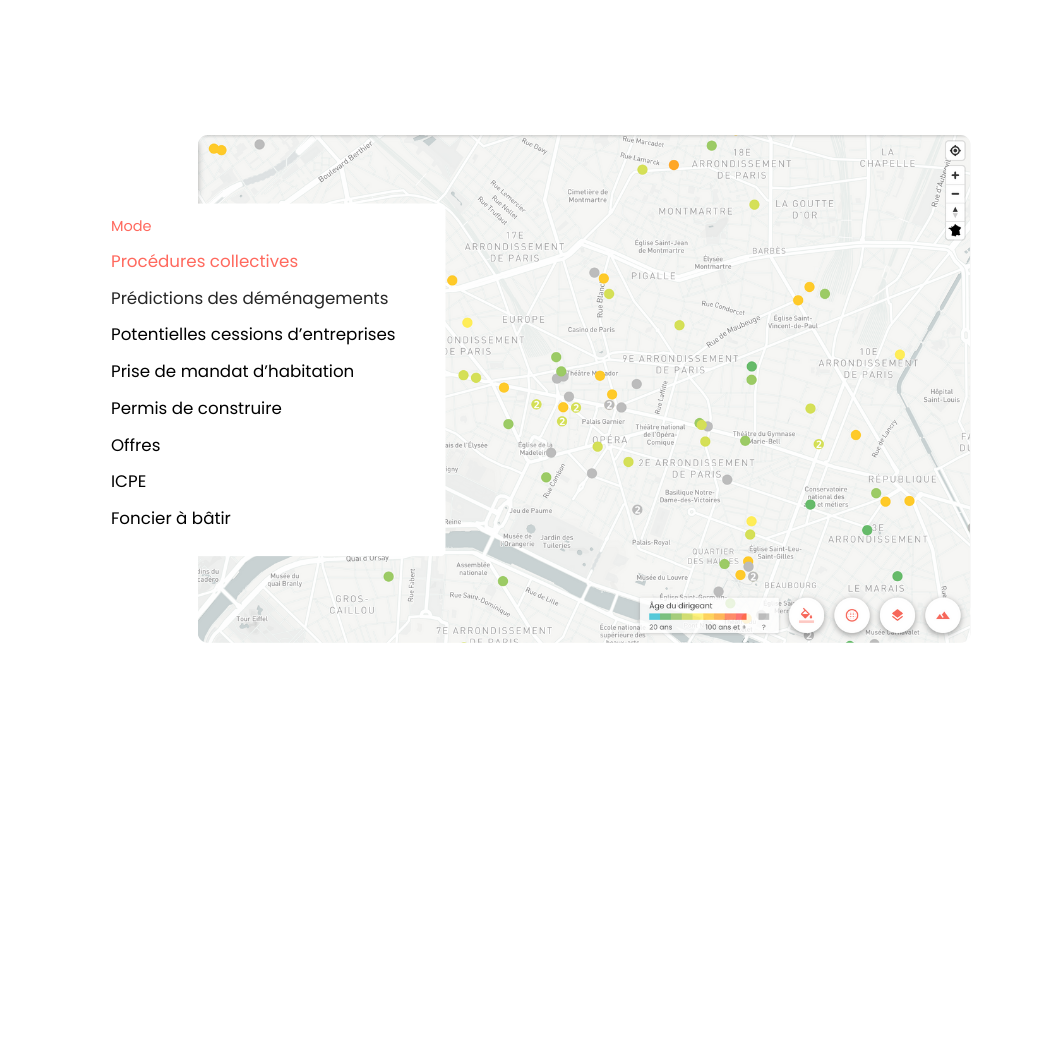
Task: Click the Pigalle district label
Action: click(x=653, y=276)
